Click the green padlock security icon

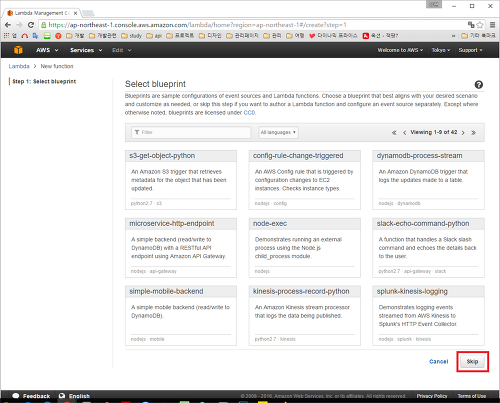pos(43,25)
